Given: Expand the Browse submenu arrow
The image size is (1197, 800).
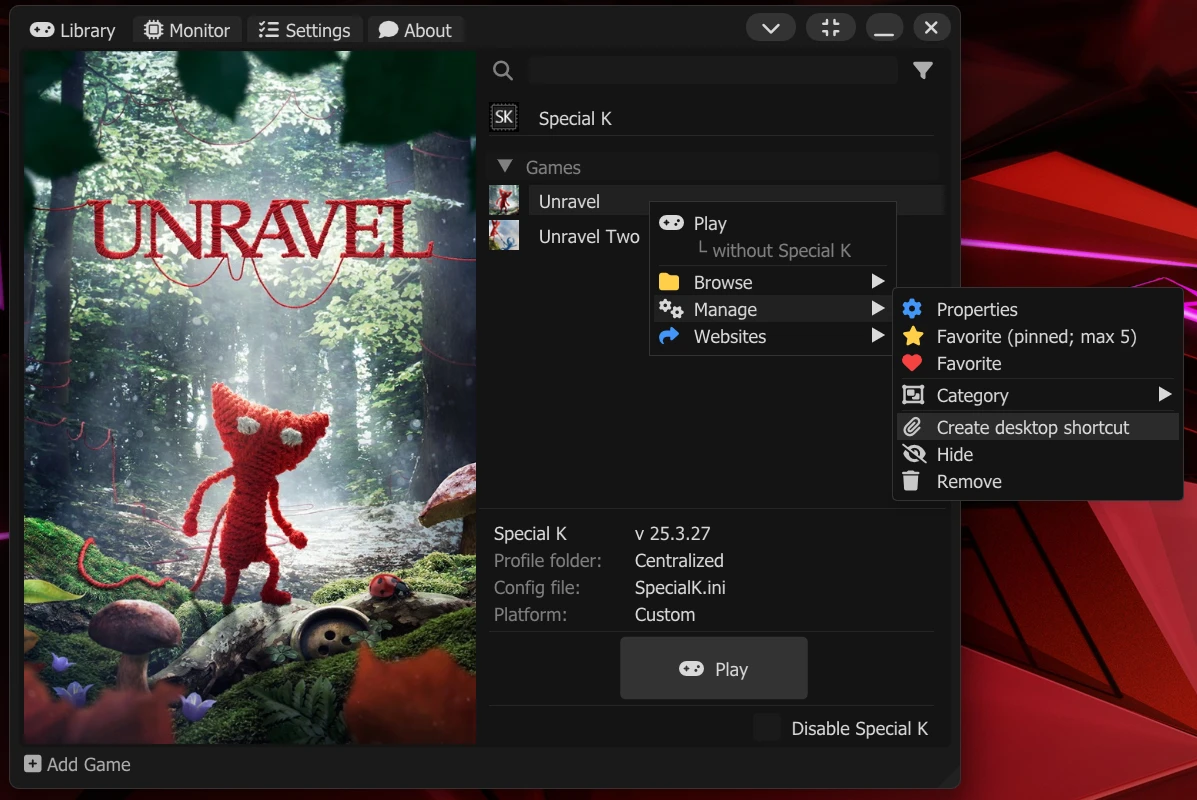Looking at the screenshot, I should point(878,282).
